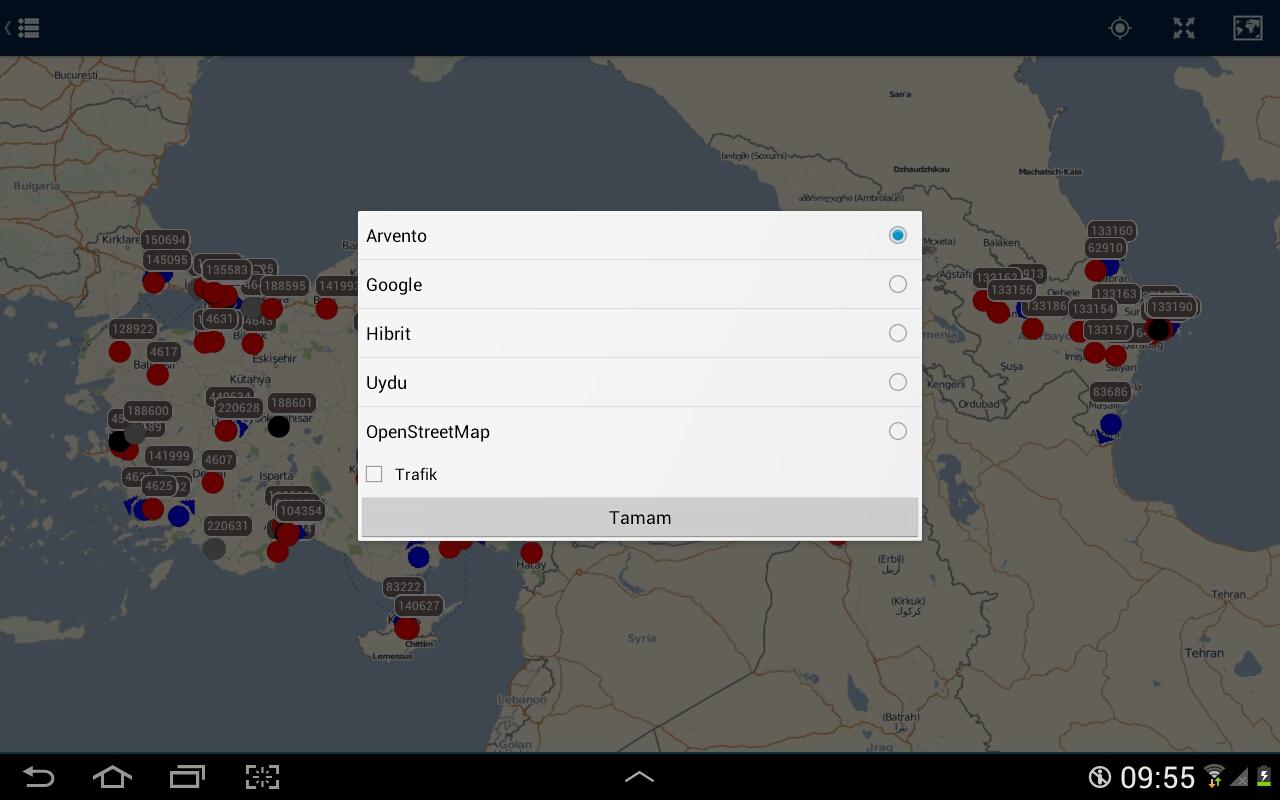1280x800 pixels.
Task: Tap the screen capture icon in navigation bar
Action: (261, 777)
